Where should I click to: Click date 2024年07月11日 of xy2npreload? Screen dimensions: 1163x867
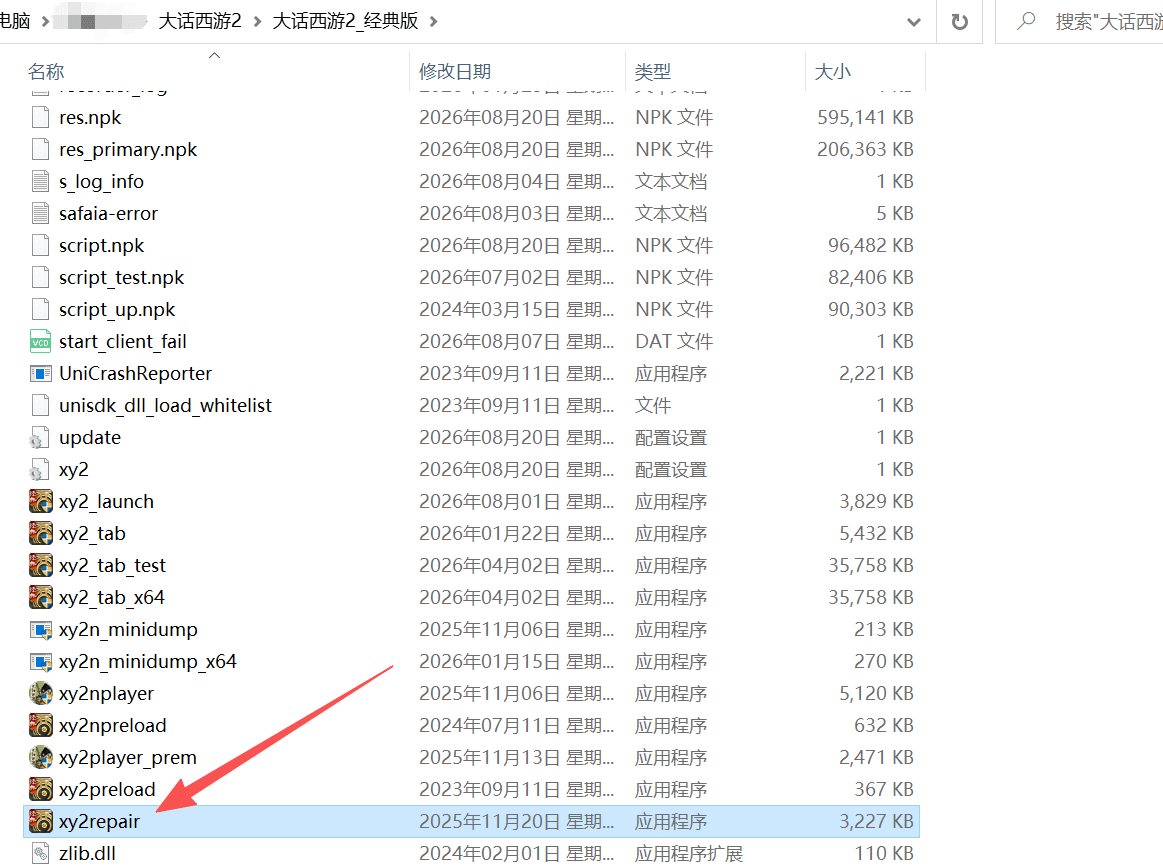(x=490, y=725)
